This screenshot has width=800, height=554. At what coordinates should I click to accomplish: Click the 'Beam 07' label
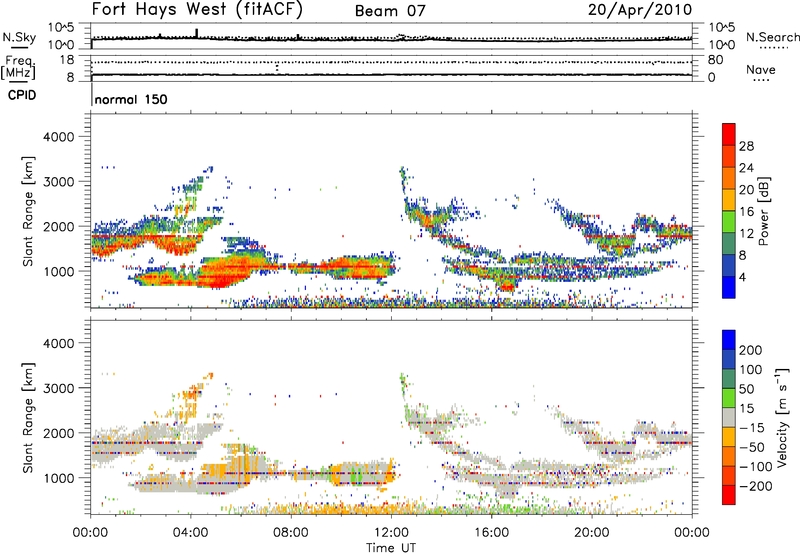390,11
